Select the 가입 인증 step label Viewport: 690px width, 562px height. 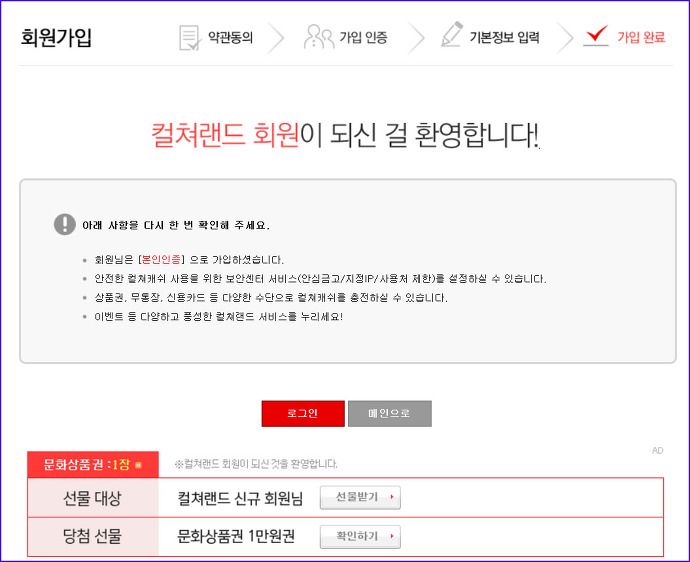click(x=363, y=37)
